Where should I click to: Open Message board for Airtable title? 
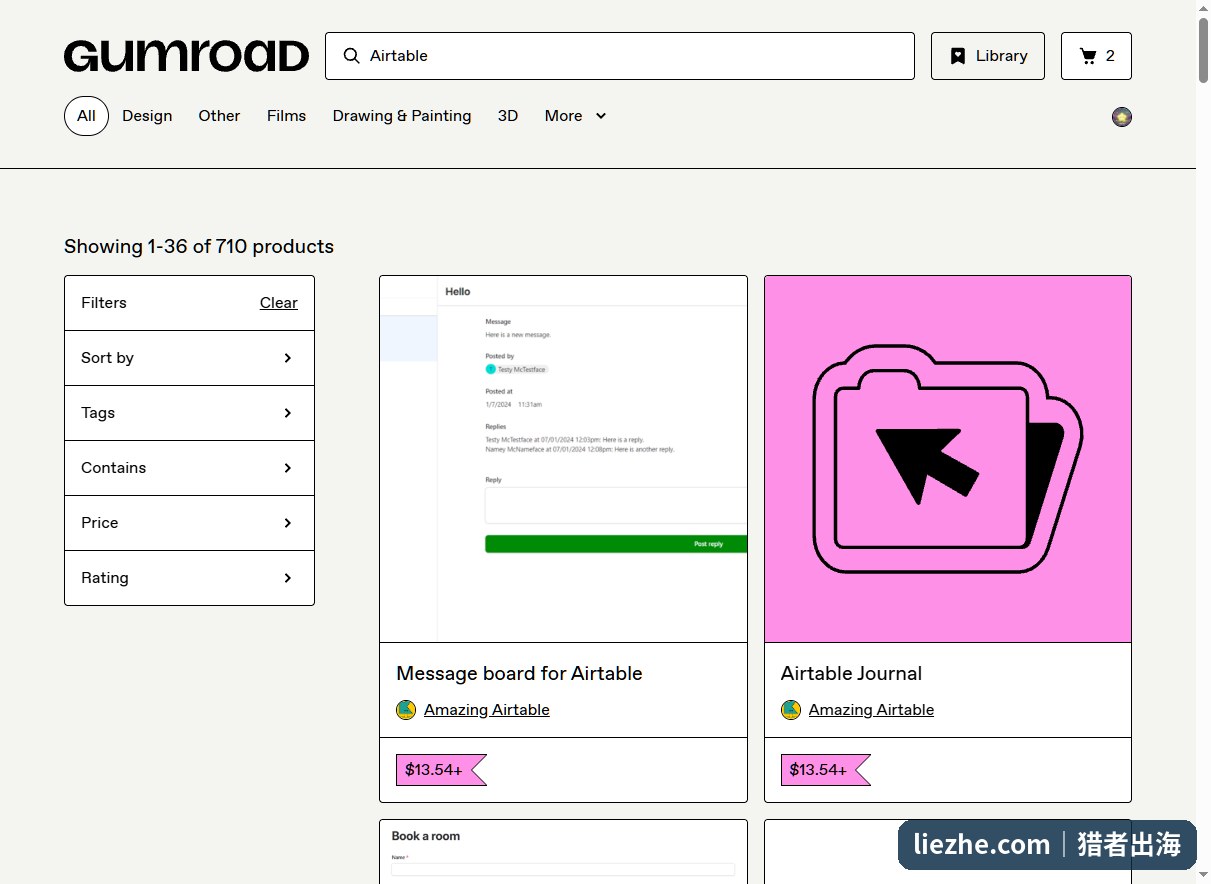pos(519,674)
